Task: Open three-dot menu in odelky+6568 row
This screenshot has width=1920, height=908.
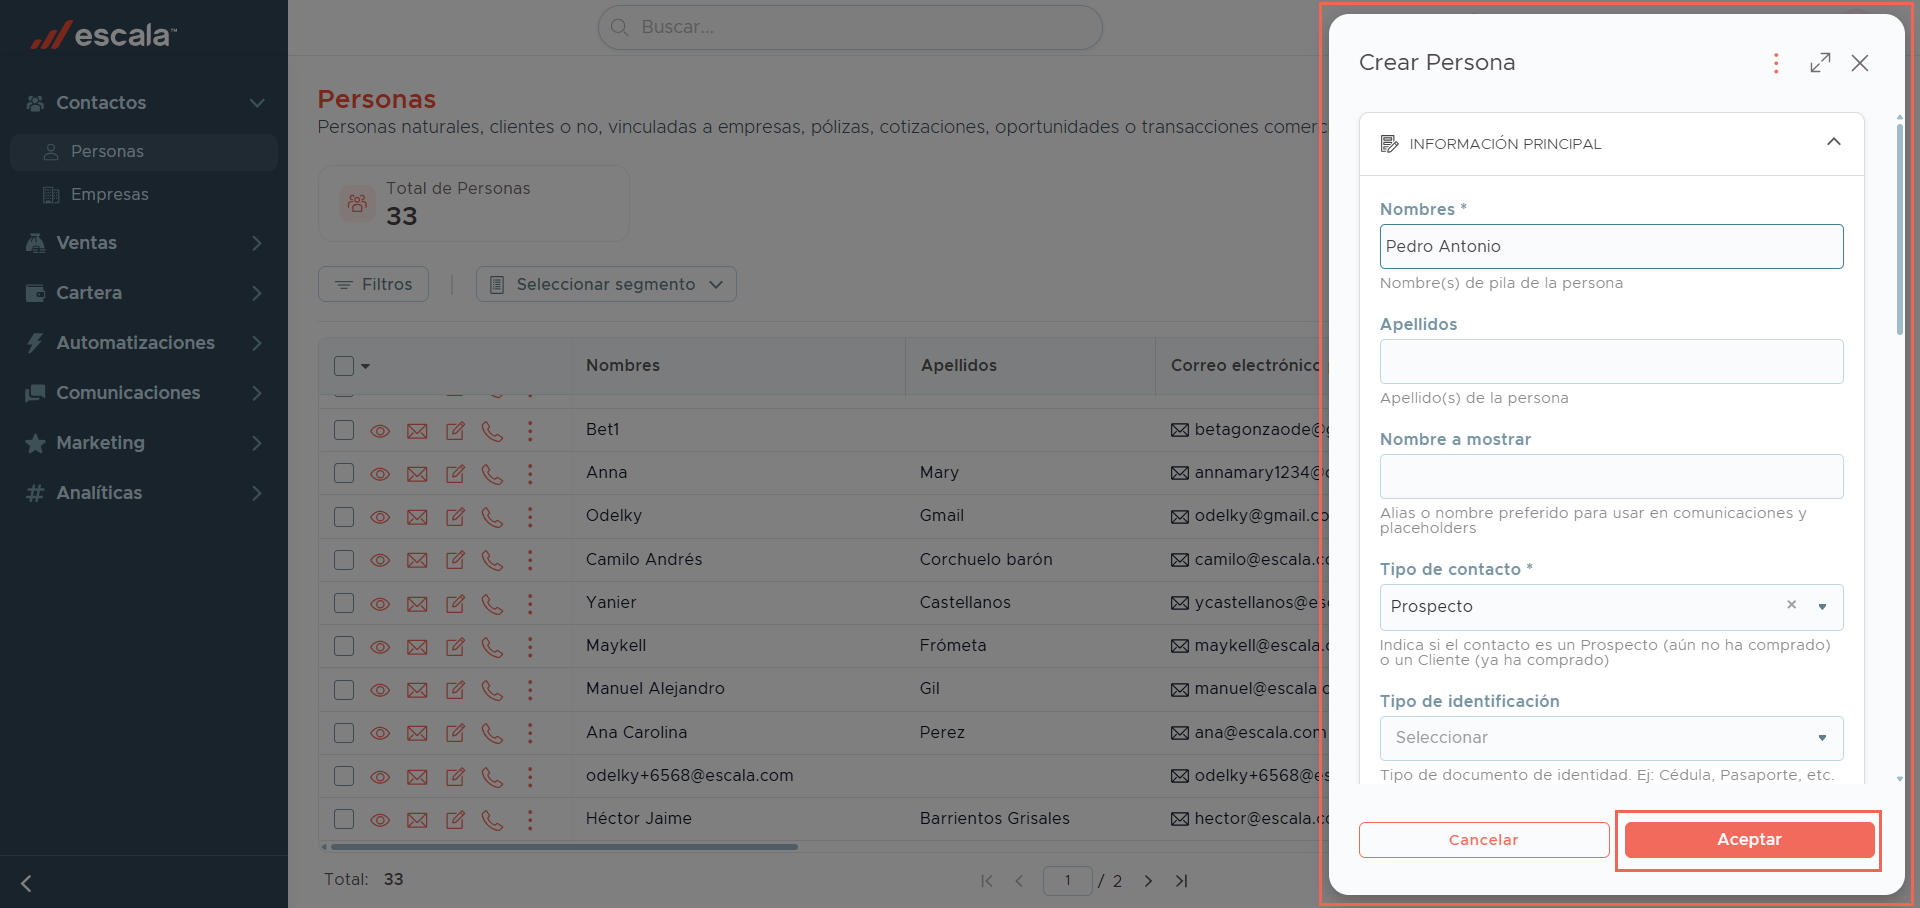Action: coord(530,776)
